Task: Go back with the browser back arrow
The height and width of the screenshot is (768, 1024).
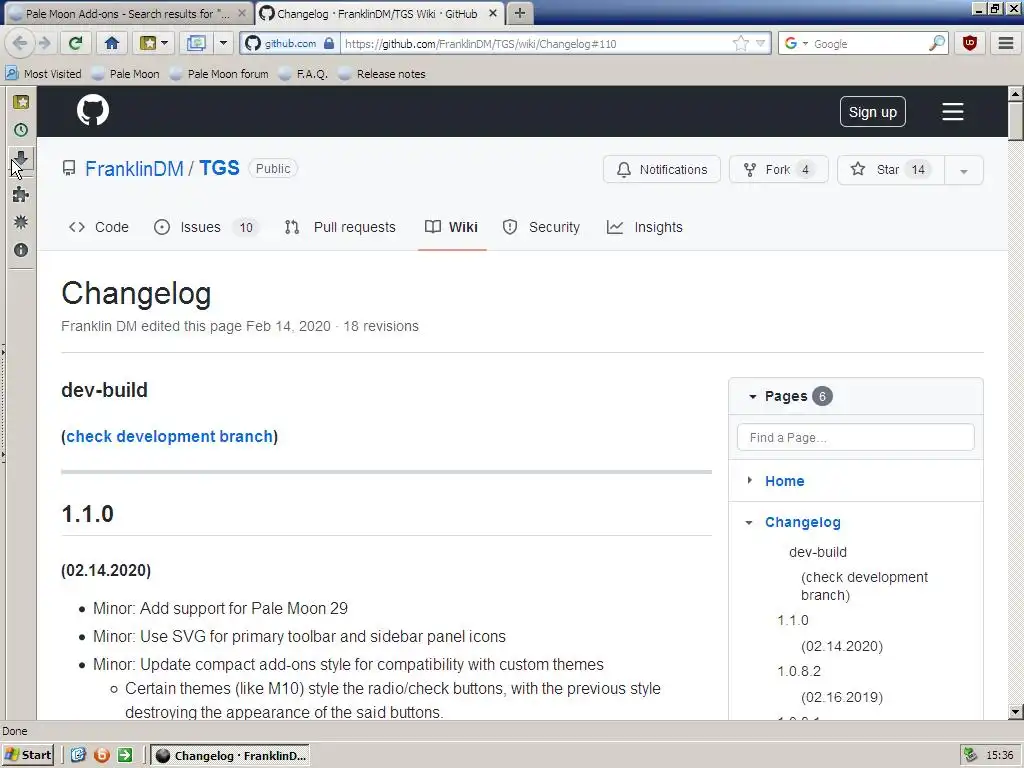Action: pyautogui.click(x=20, y=44)
